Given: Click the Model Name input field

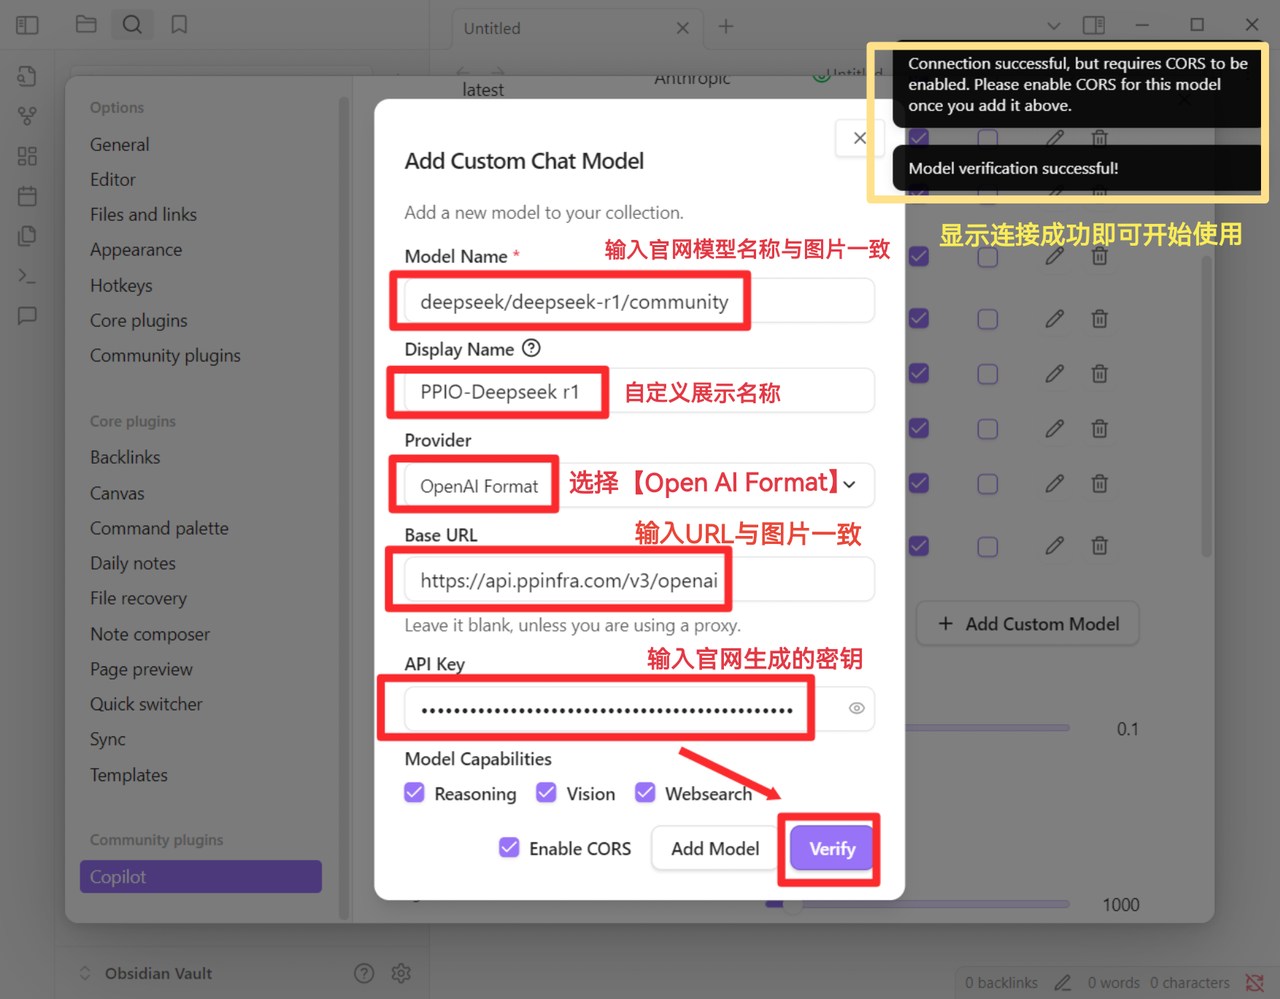Looking at the screenshot, I should pos(639,301).
